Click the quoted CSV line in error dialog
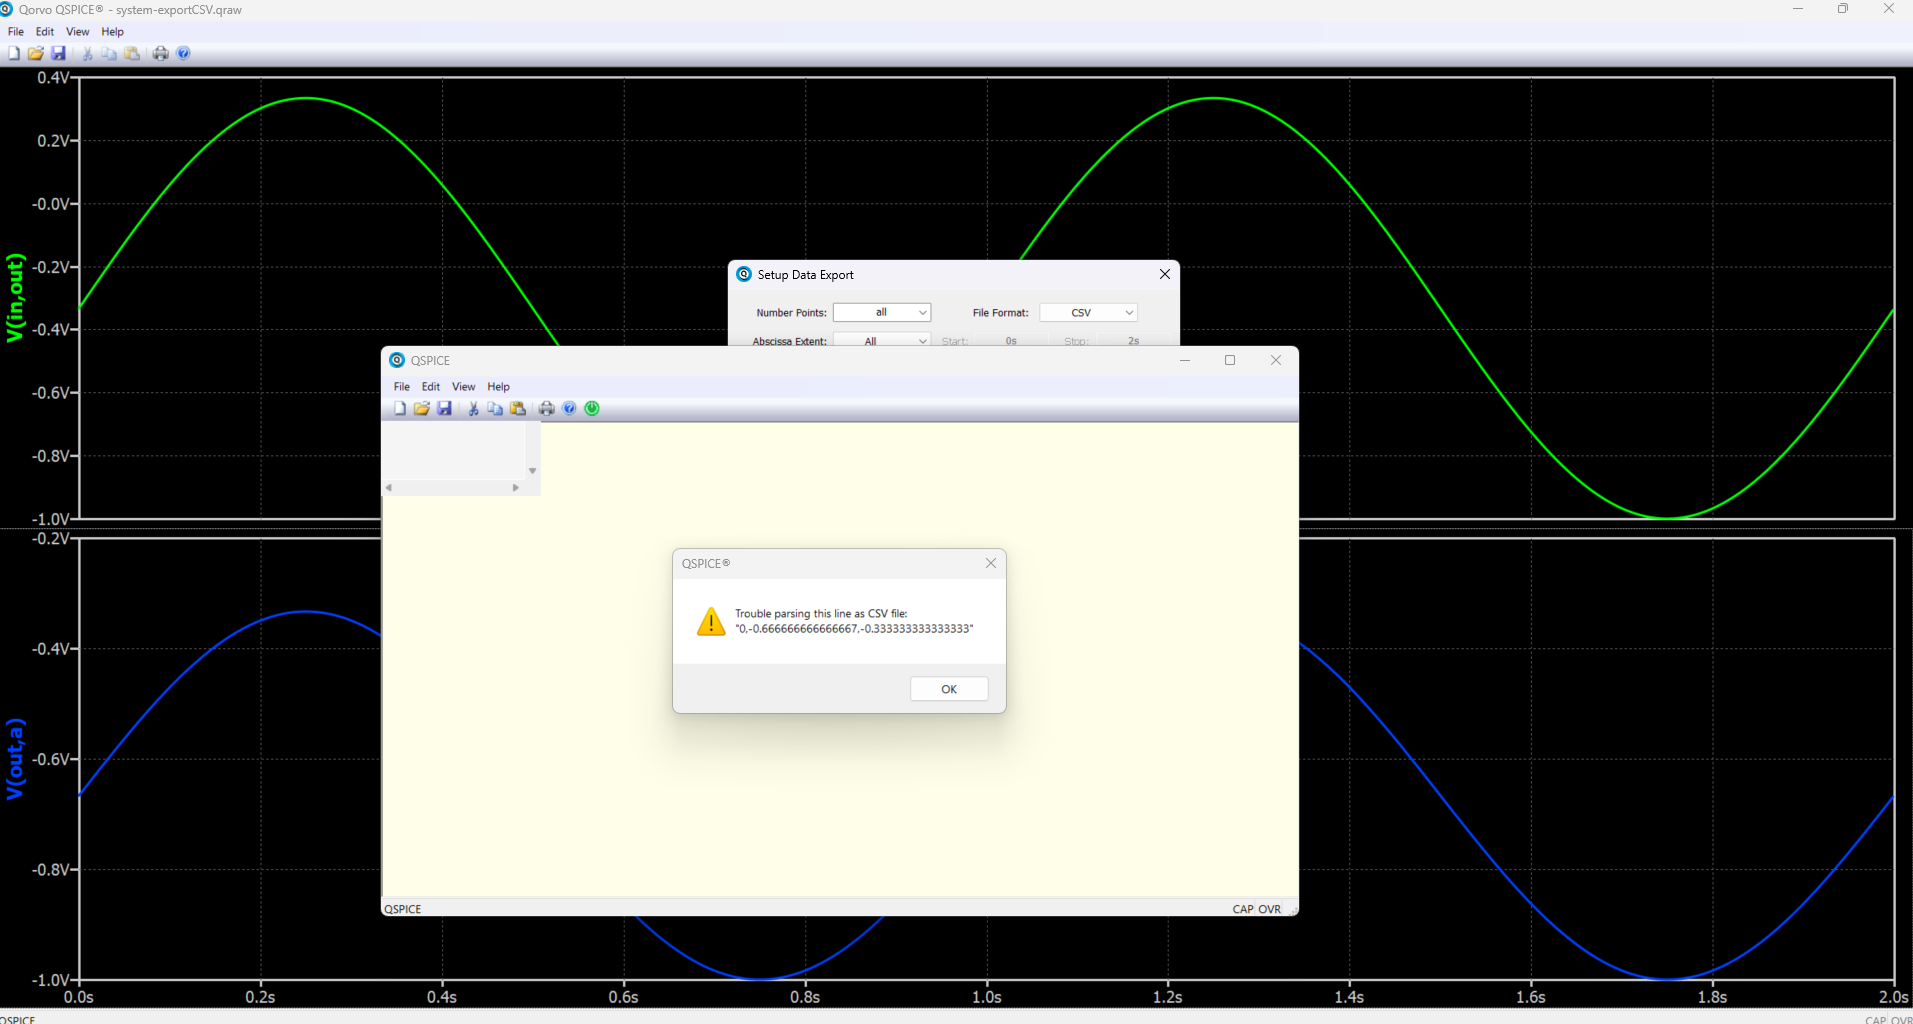This screenshot has width=1913, height=1024. point(854,629)
